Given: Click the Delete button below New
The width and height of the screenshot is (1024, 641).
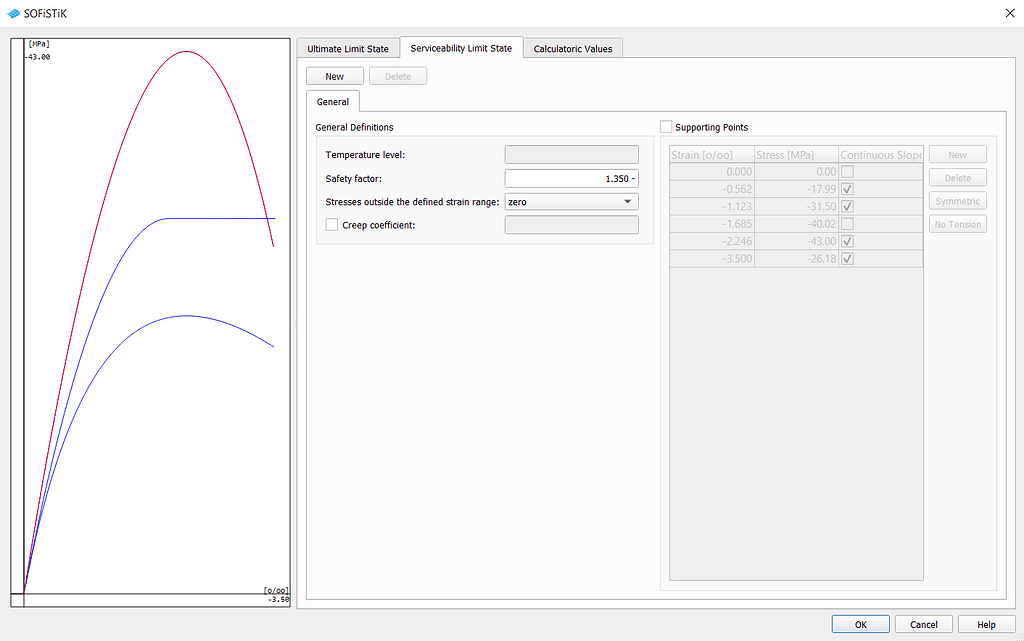Looking at the screenshot, I should 397,75.
